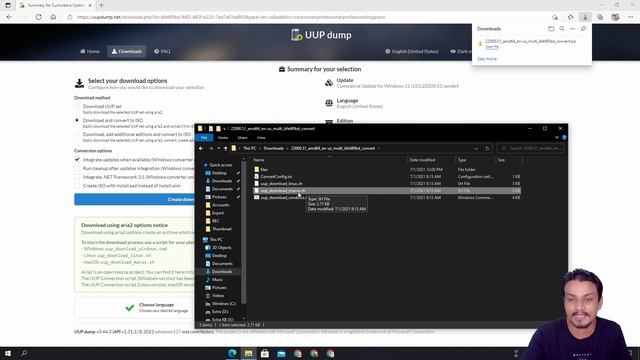Click See more in Downloads flyout

pos(487,59)
